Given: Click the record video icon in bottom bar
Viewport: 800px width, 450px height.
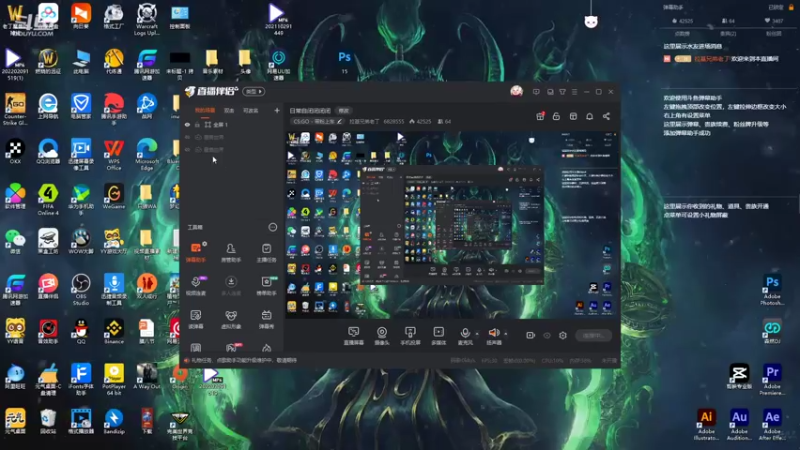Looking at the screenshot, I should pos(531,335).
